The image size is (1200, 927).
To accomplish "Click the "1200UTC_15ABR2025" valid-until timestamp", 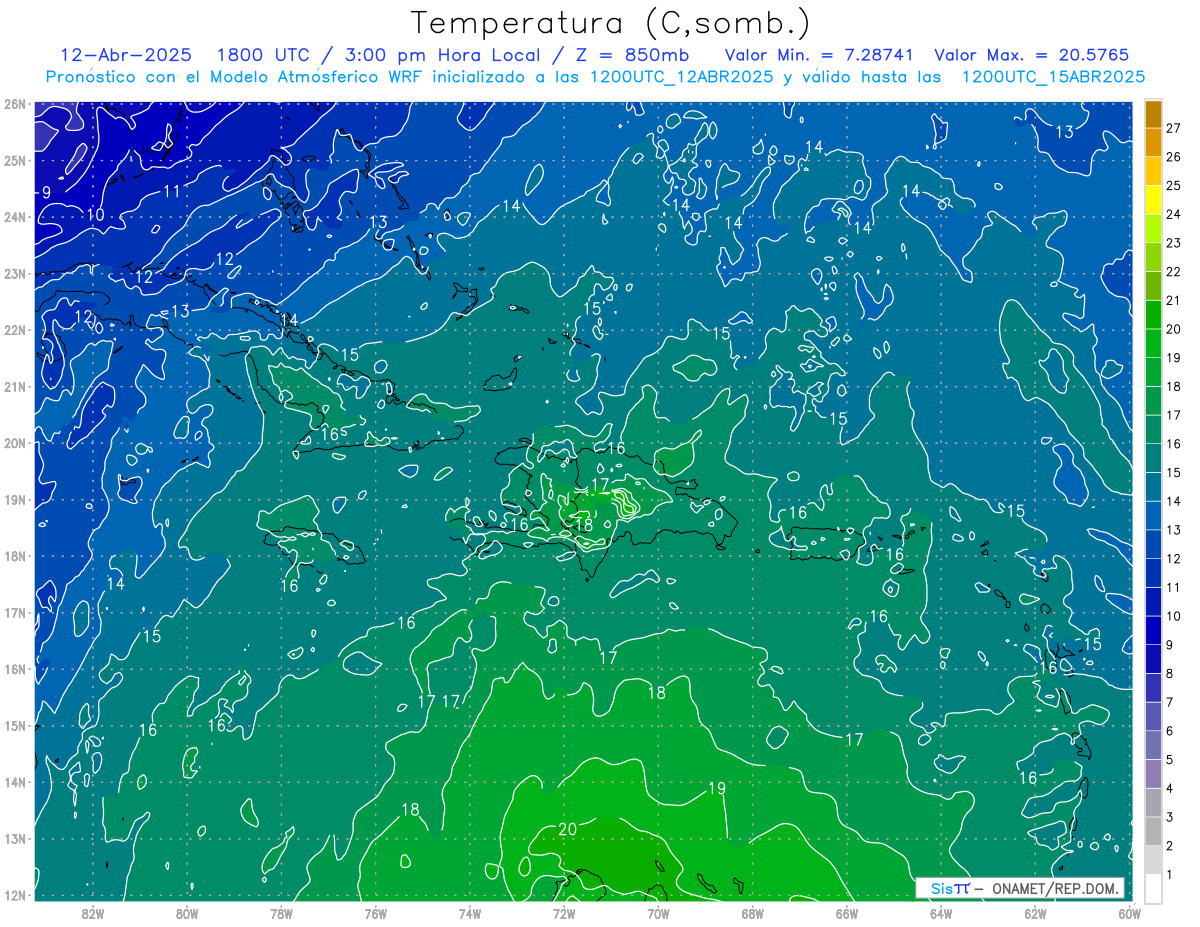I will pos(1053,77).
